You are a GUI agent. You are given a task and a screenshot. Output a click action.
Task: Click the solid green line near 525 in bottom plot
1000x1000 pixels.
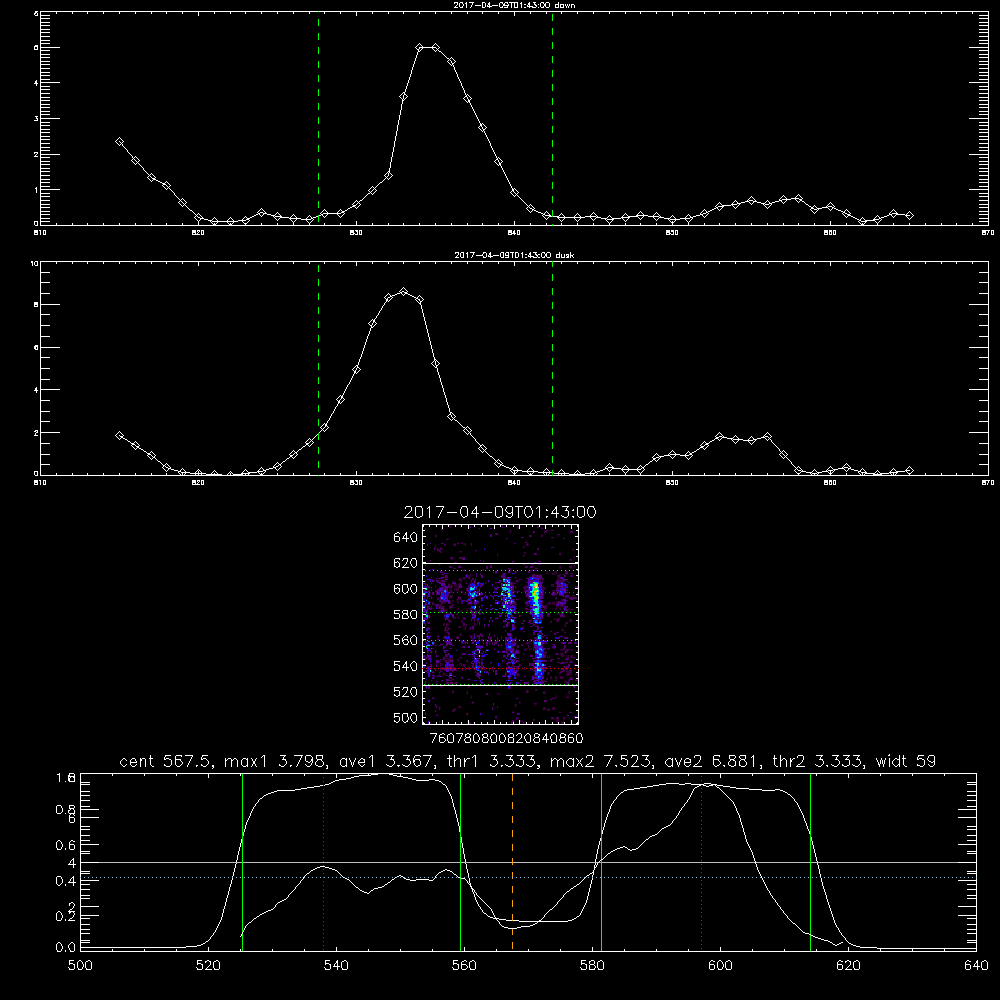click(x=242, y=862)
